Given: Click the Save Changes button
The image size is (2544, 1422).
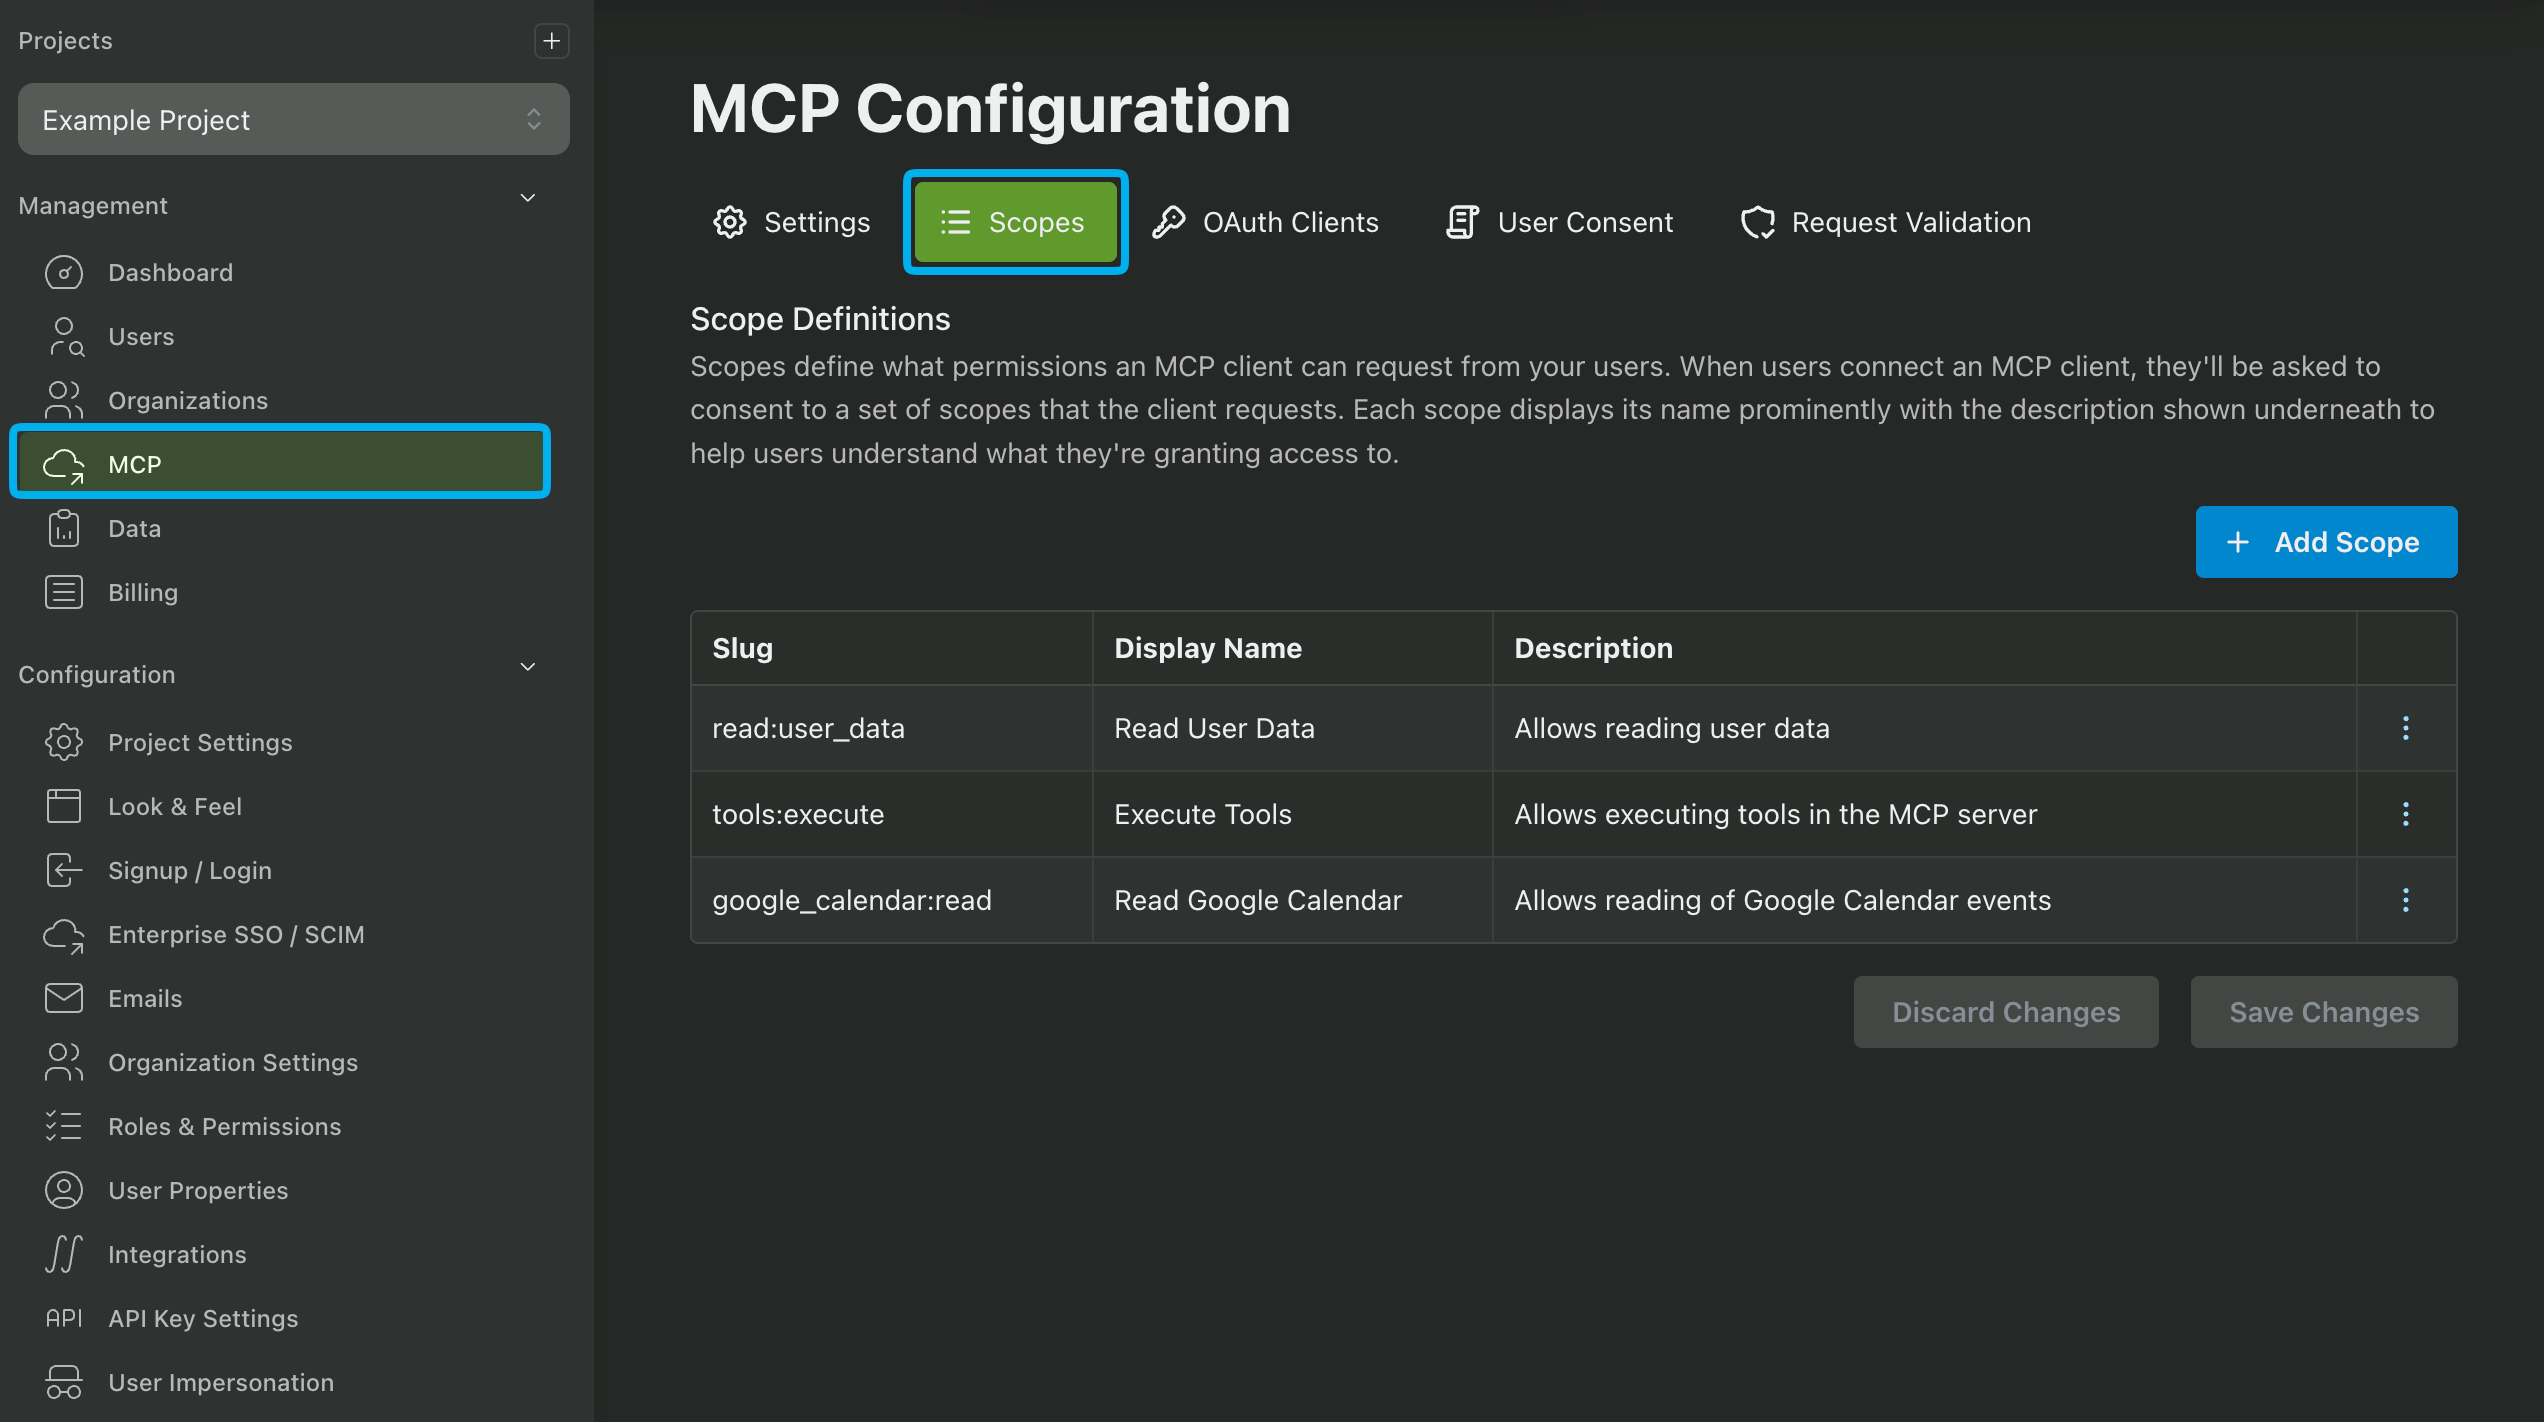Looking at the screenshot, I should click(x=2323, y=1012).
